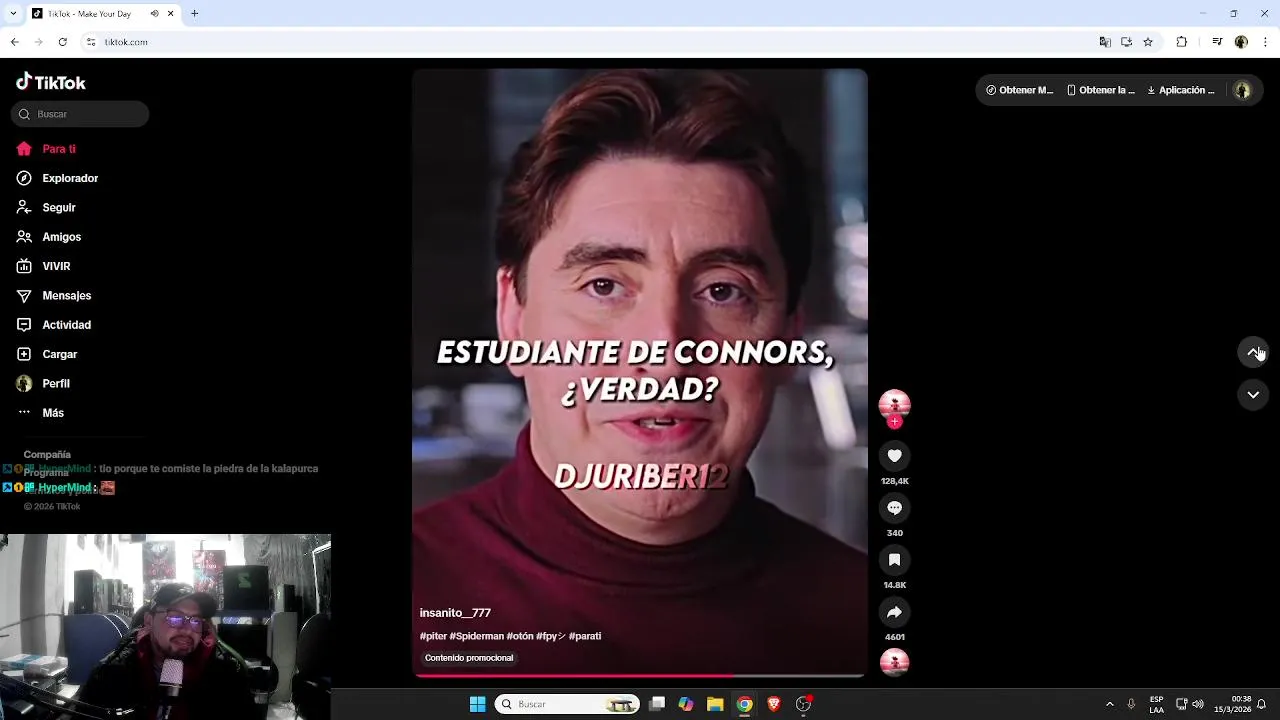Open the volume control in system tray
This screenshot has height=720, width=1280.
click(1198, 704)
